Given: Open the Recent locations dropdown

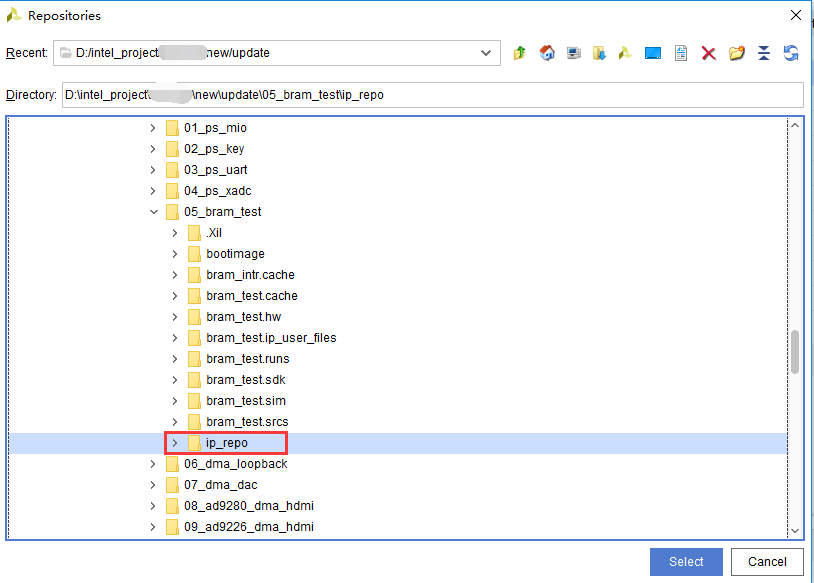Looking at the screenshot, I should (x=486, y=53).
